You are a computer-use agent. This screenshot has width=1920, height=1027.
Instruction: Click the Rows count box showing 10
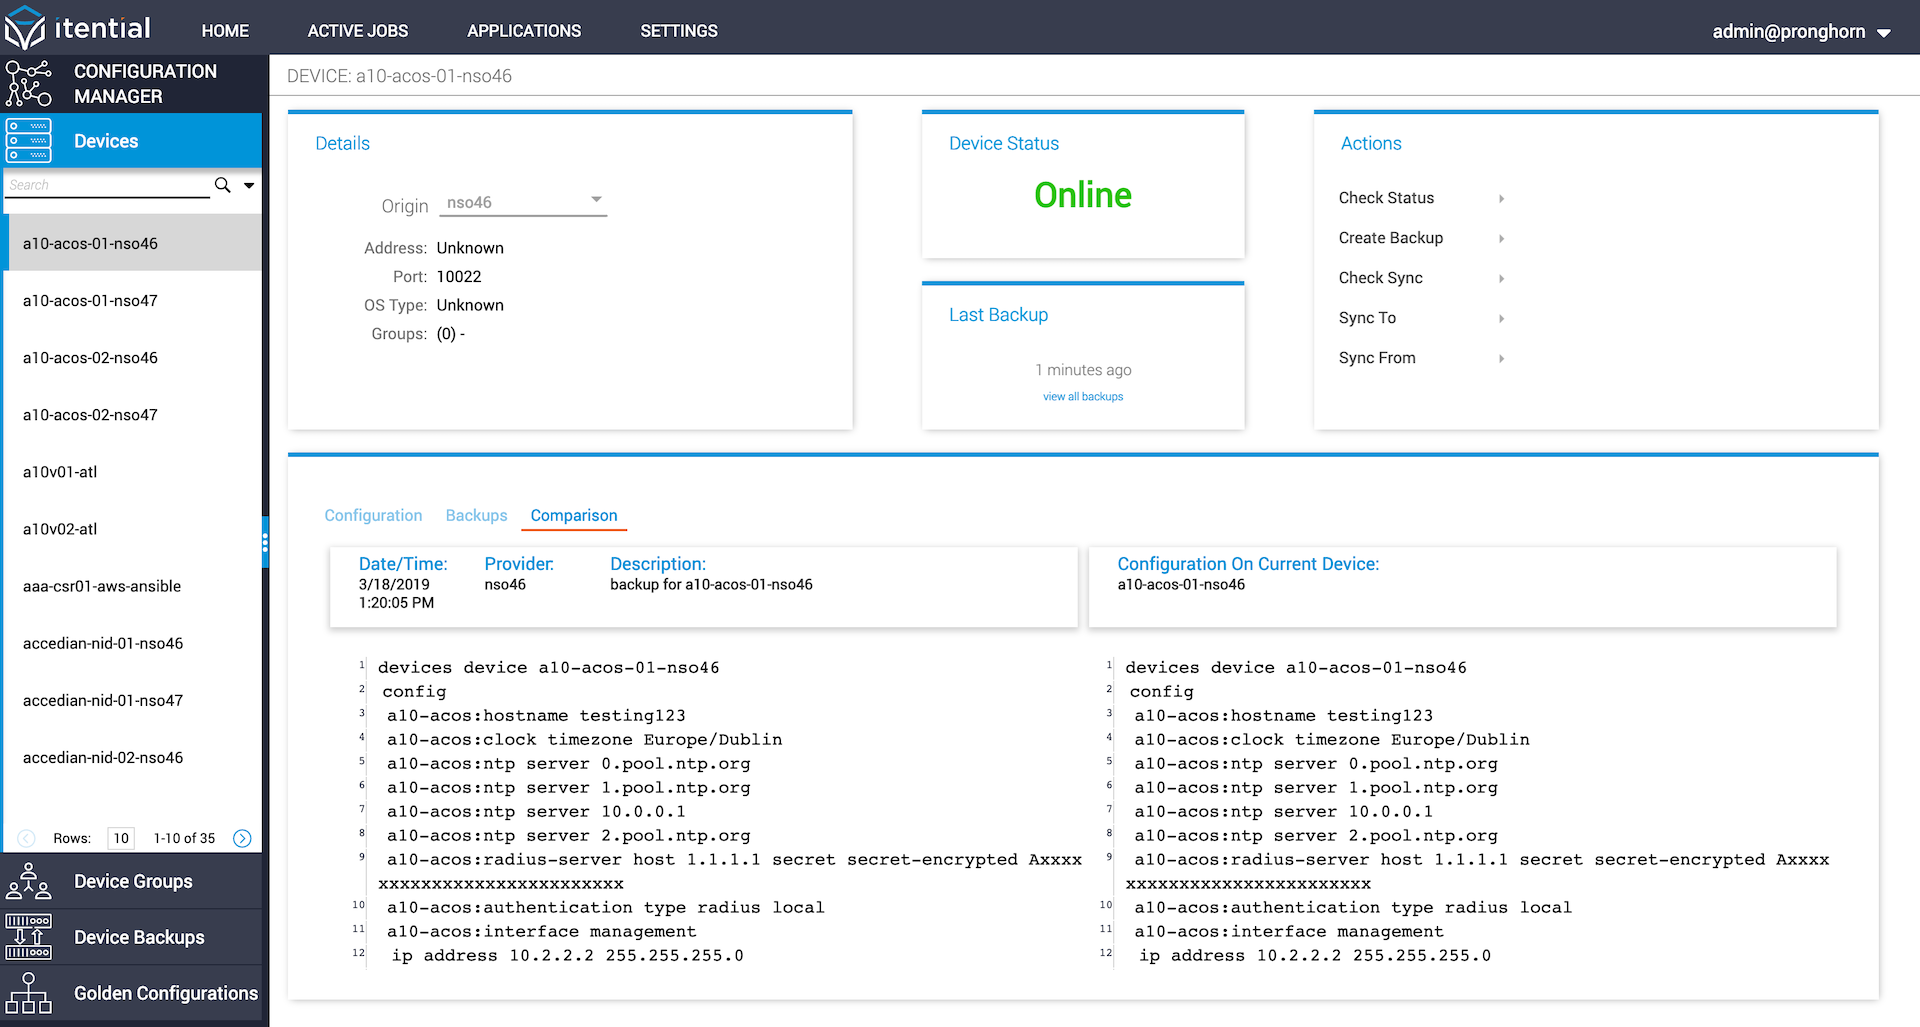[x=121, y=838]
